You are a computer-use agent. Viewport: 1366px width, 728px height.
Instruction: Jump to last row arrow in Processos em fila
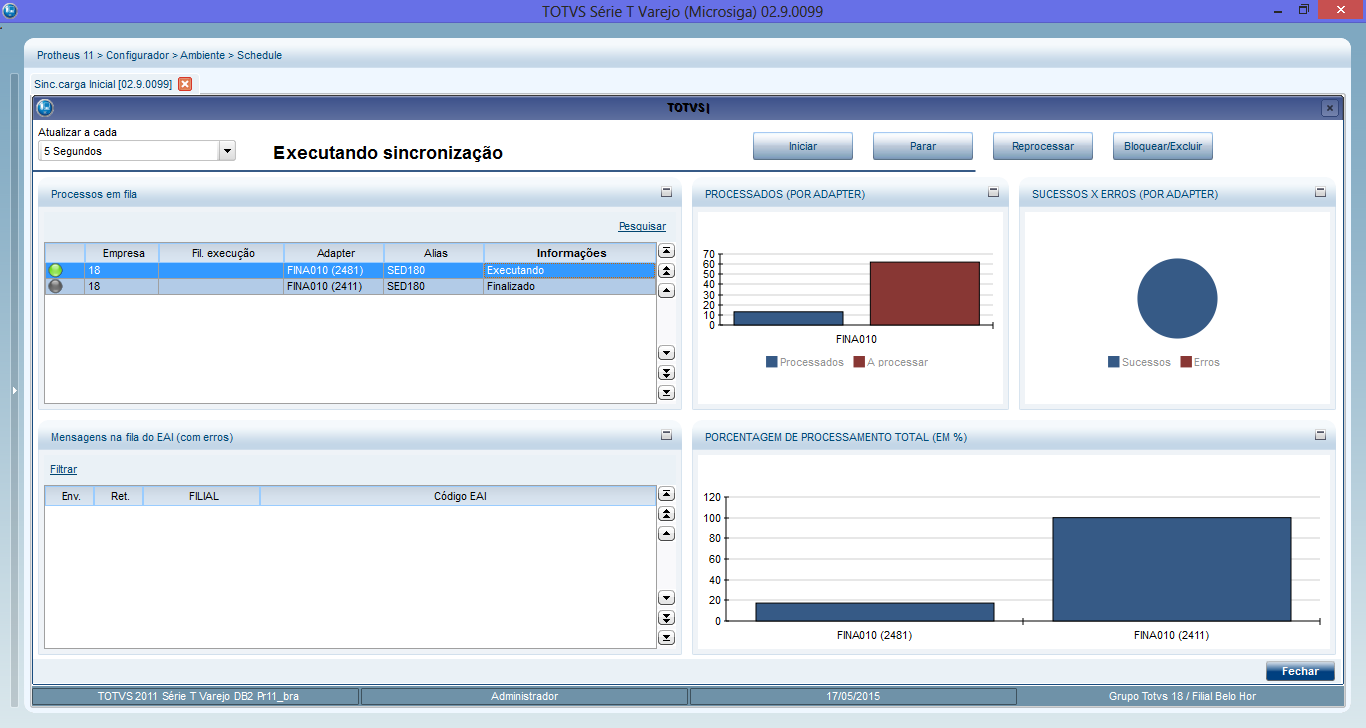click(x=666, y=393)
